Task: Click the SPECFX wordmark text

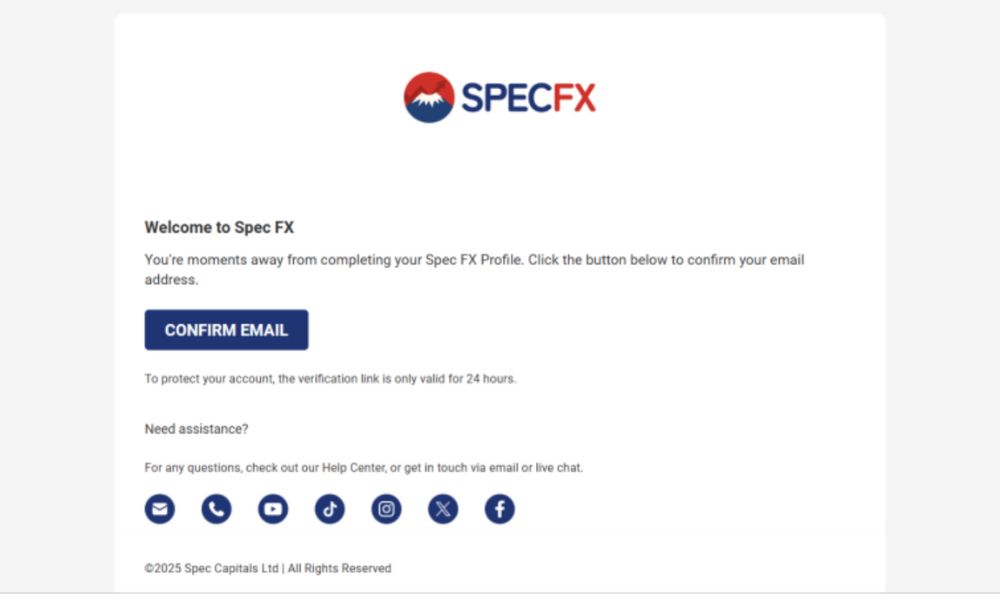Action: click(x=528, y=97)
